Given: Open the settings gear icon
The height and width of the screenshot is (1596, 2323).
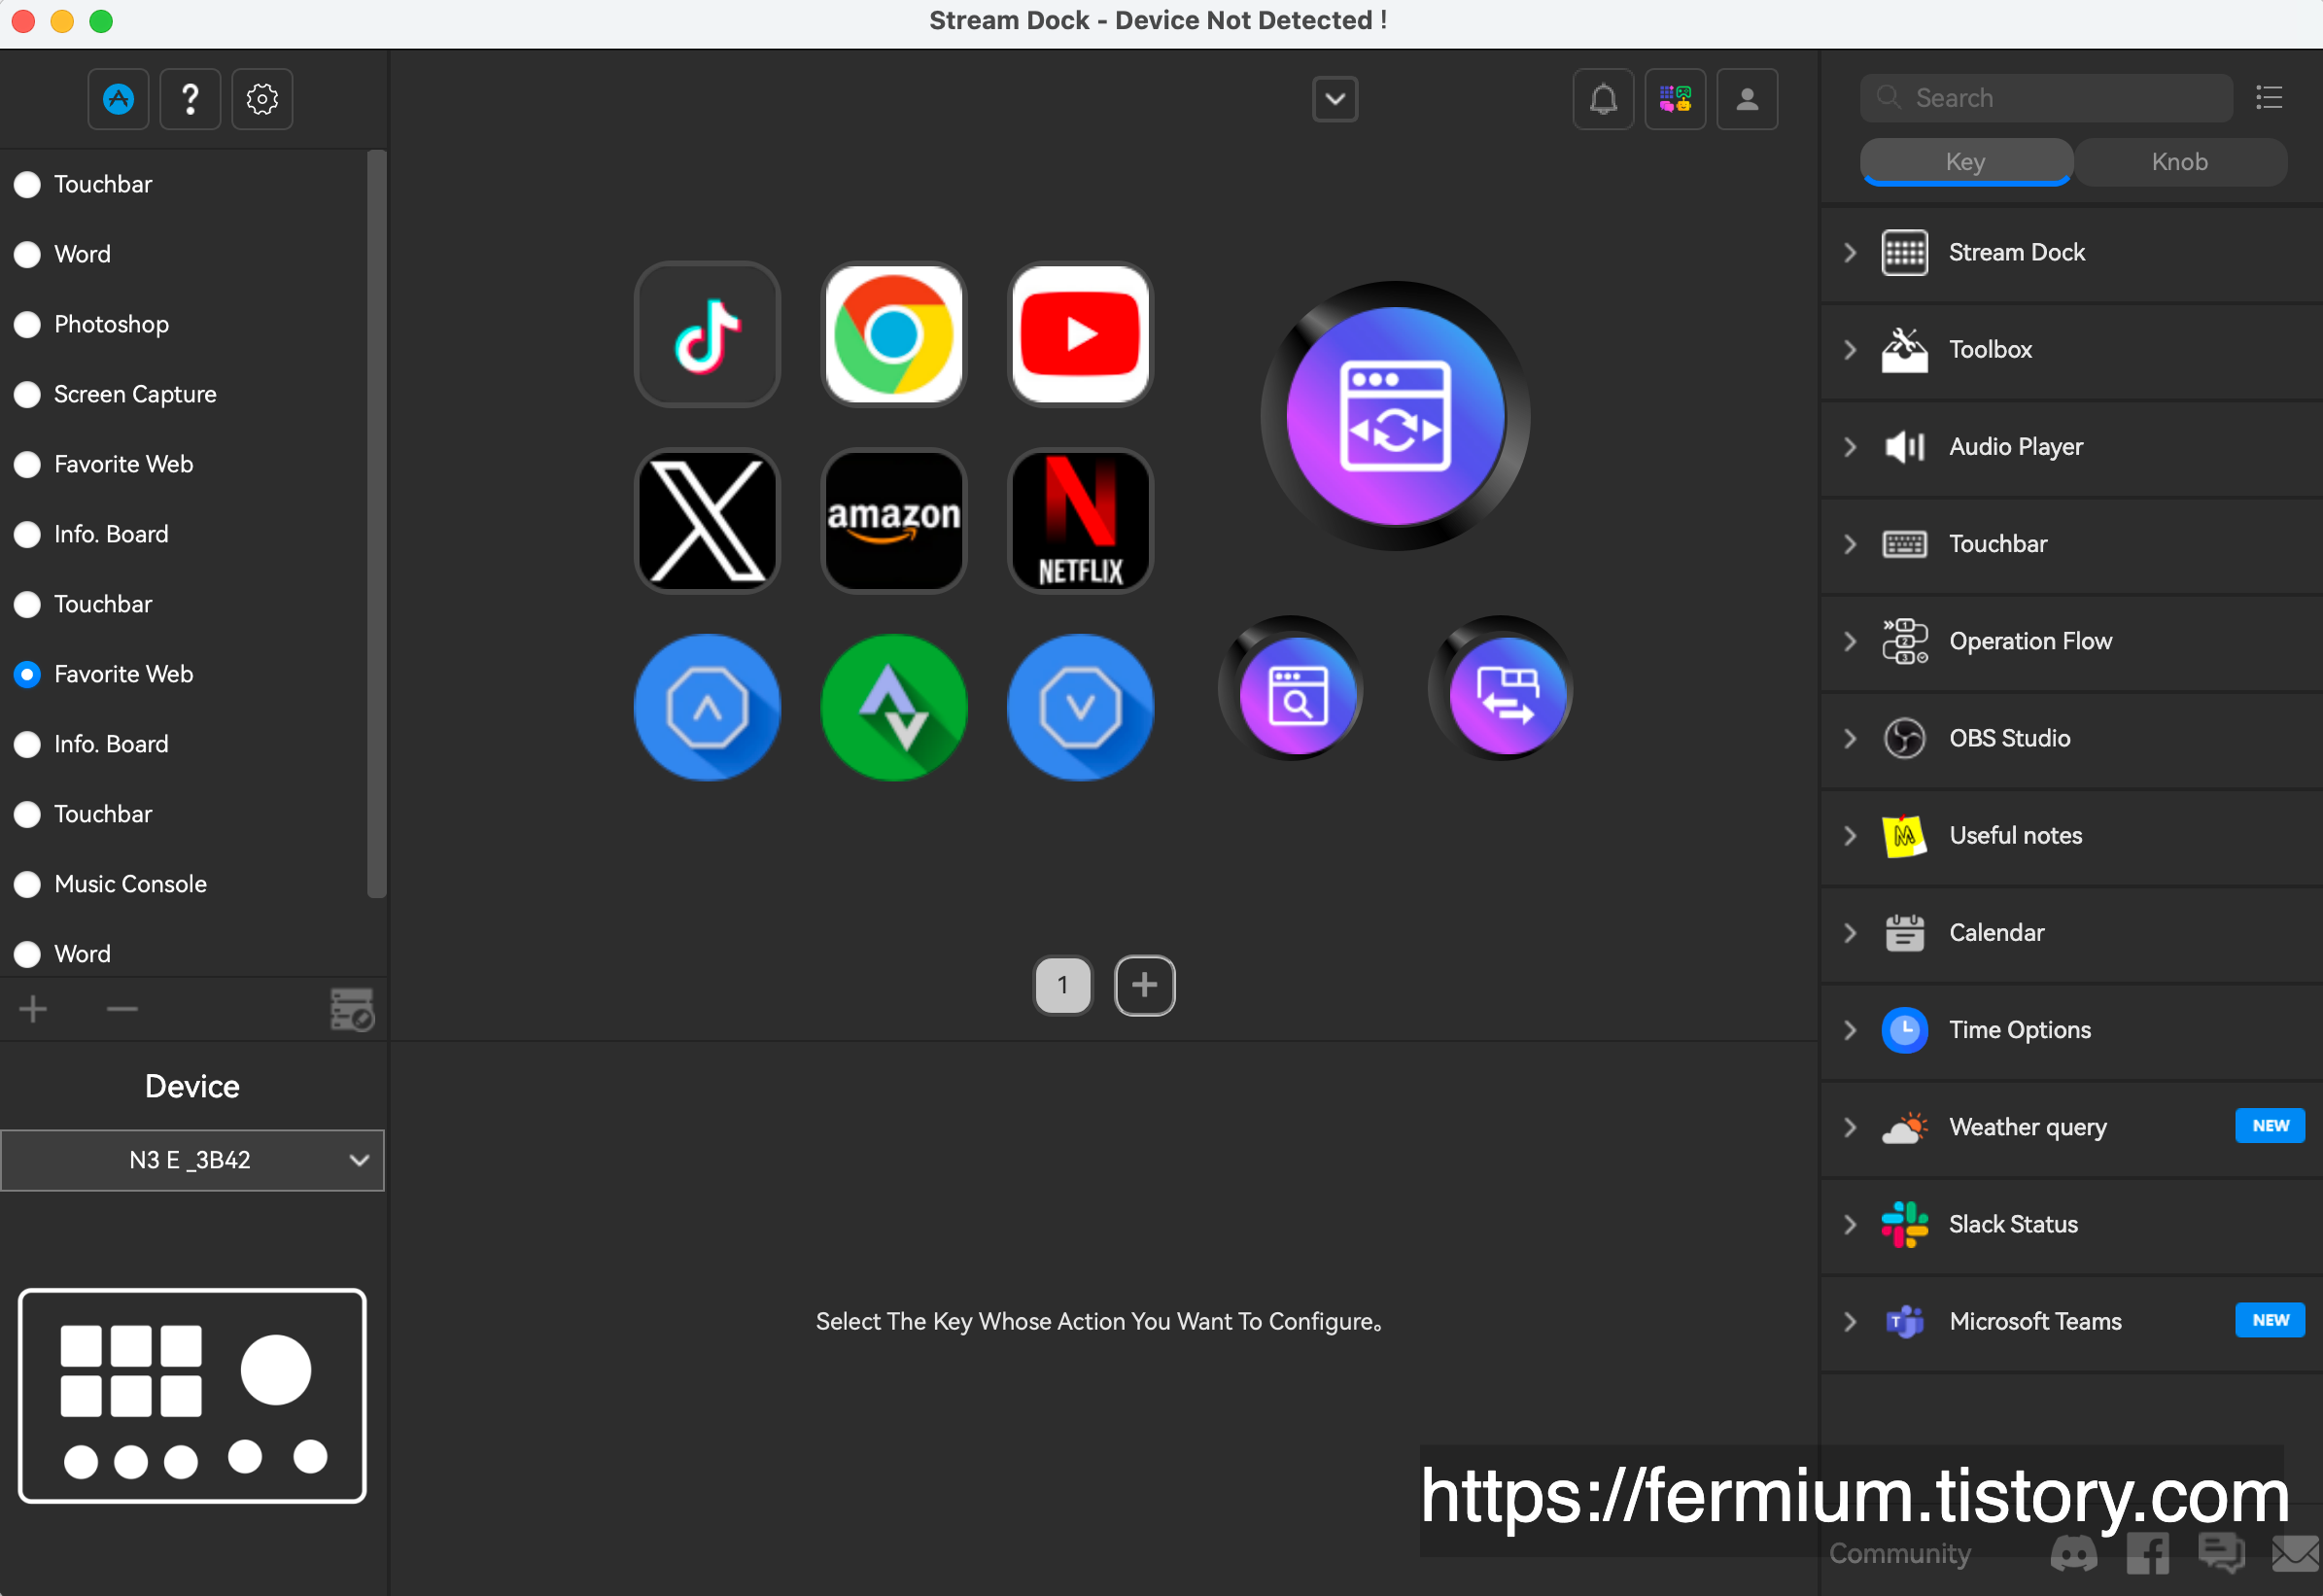Looking at the screenshot, I should pyautogui.click(x=262, y=99).
